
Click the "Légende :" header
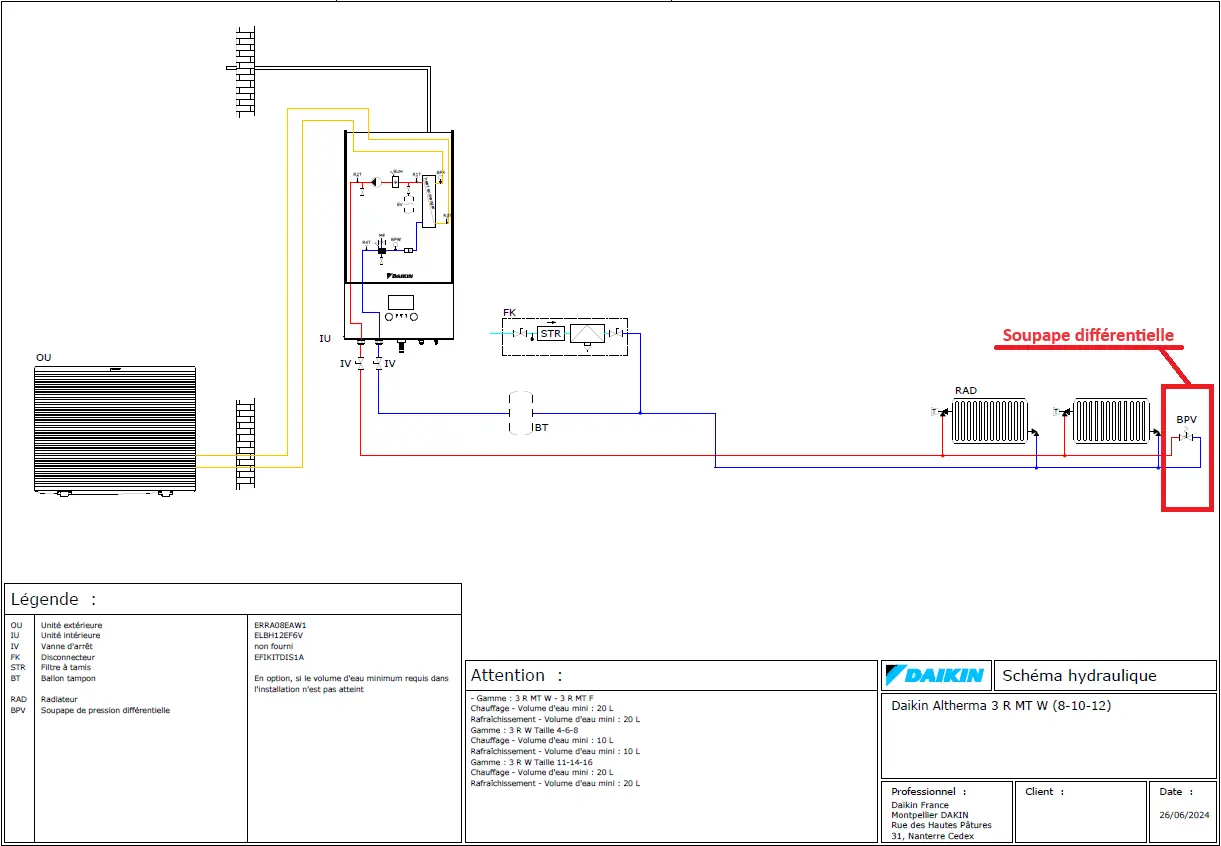pyautogui.click(x=53, y=599)
